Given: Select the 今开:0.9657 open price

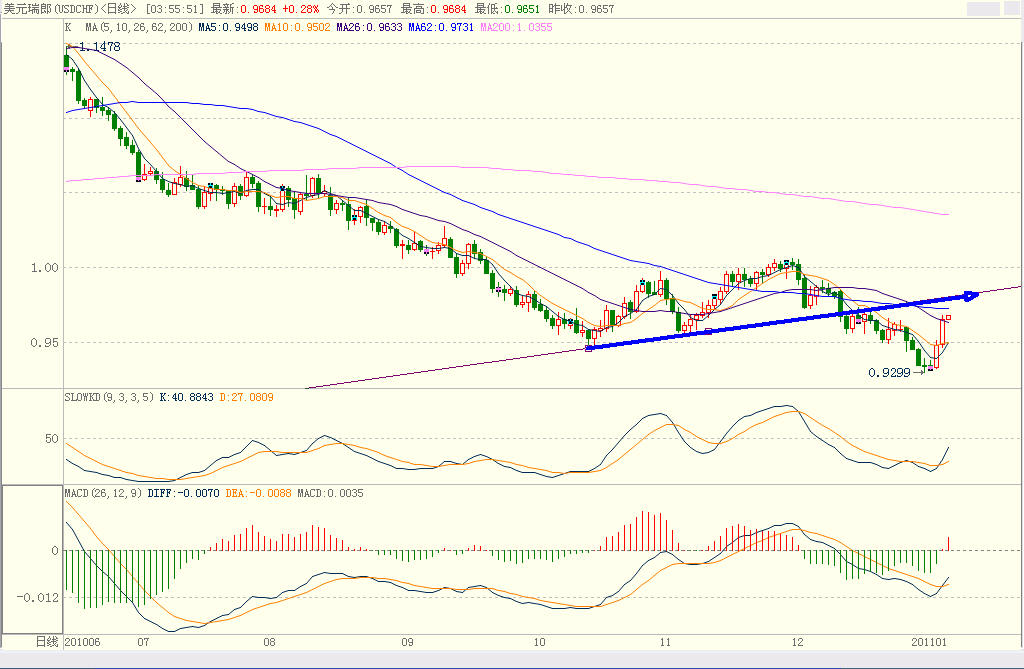Looking at the screenshot, I should (x=359, y=9).
